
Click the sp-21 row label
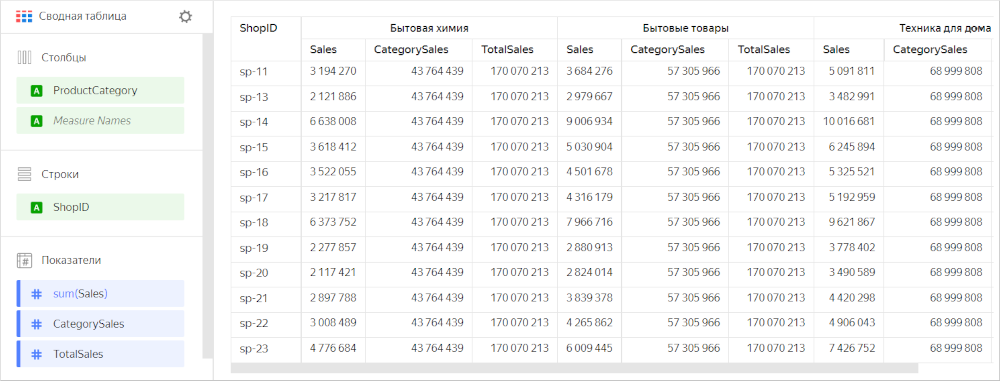[x=253, y=299]
